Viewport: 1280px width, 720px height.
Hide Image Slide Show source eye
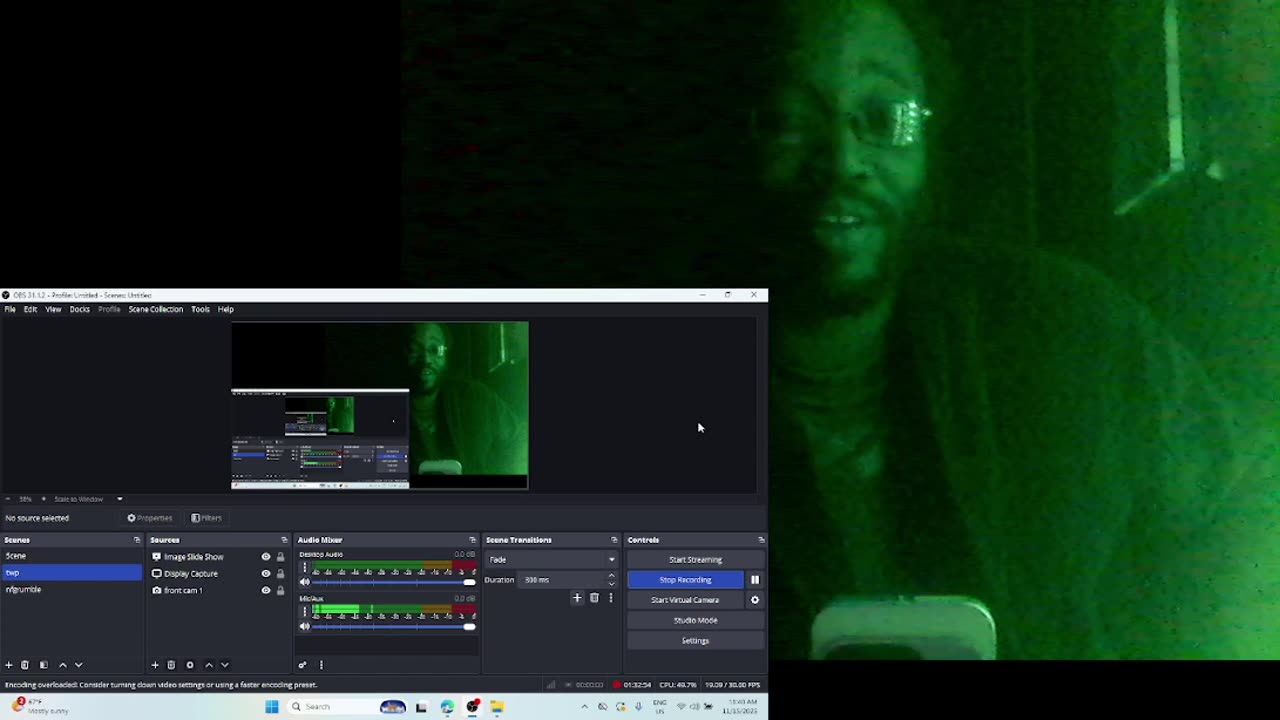[266, 557]
